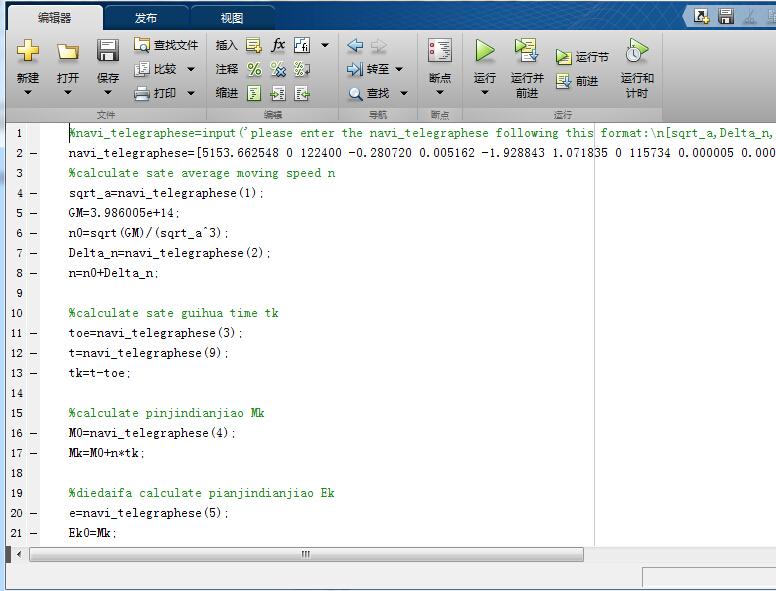Set breakpoint at line 2 dash
Screen dimensions: 776x591
[x=33, y=153]
